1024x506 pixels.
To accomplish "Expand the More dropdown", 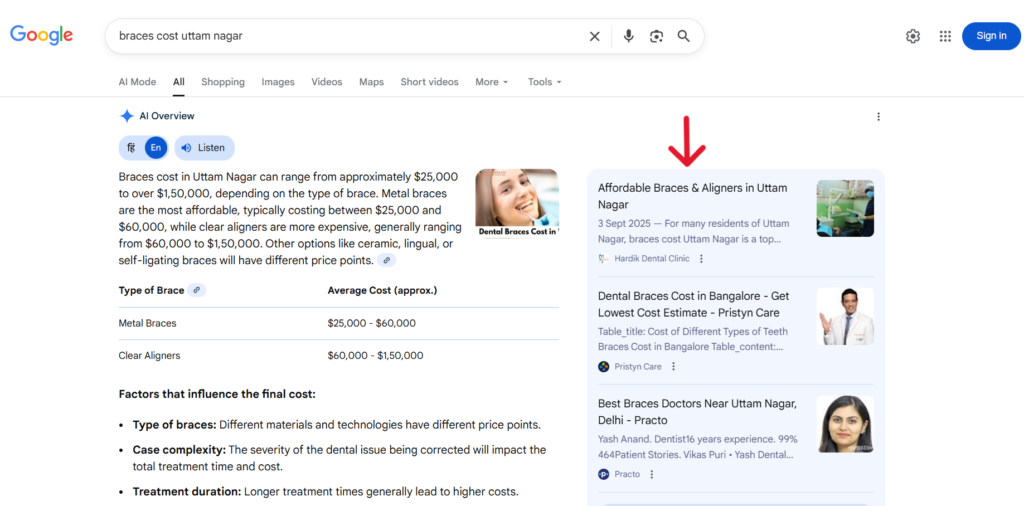I will (x=491, y=82).
